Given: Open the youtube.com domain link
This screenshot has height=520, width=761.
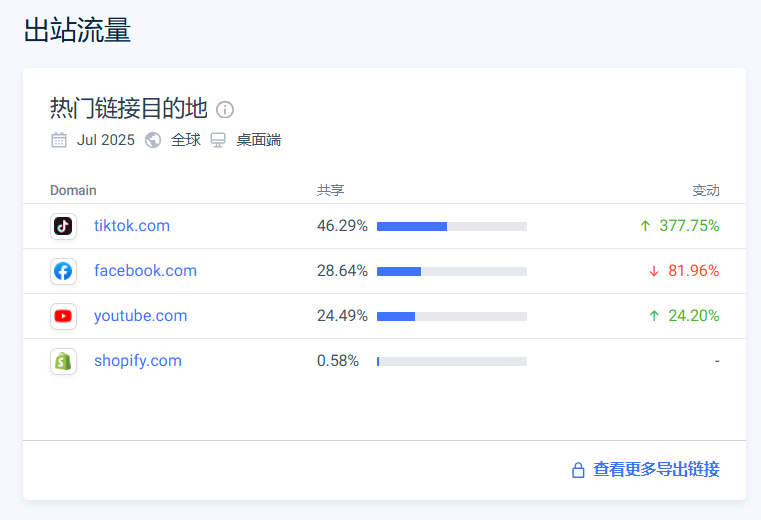Looking at the screenshot, I should tap(140, 316).
